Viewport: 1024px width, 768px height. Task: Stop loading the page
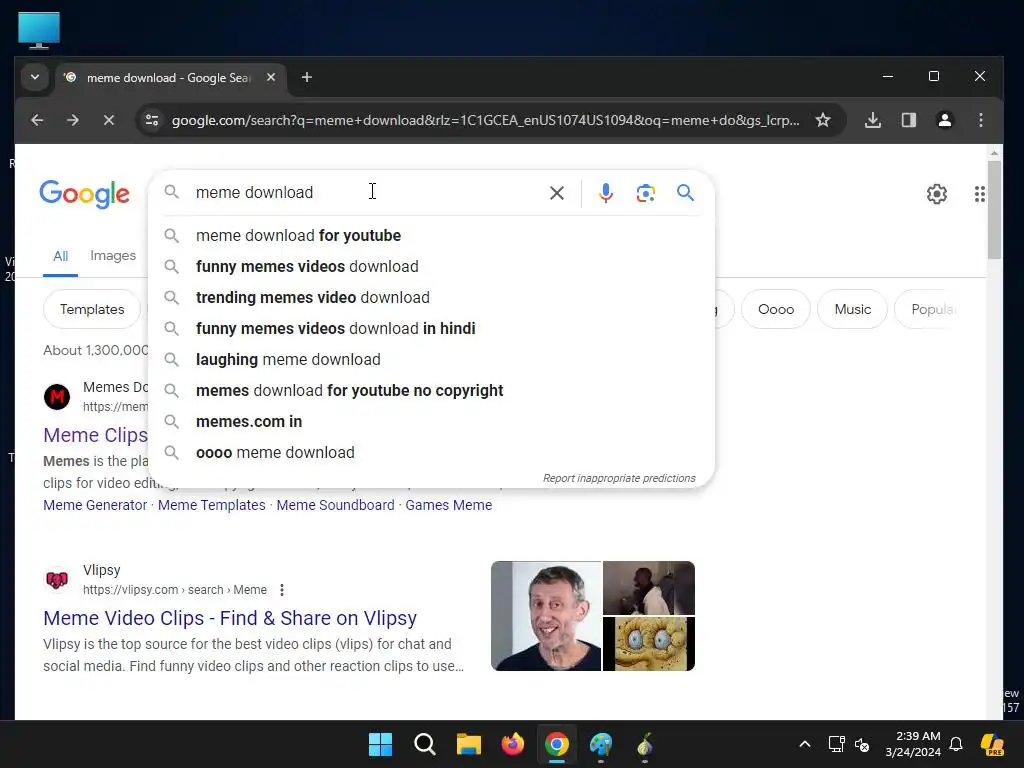(108, 120)
